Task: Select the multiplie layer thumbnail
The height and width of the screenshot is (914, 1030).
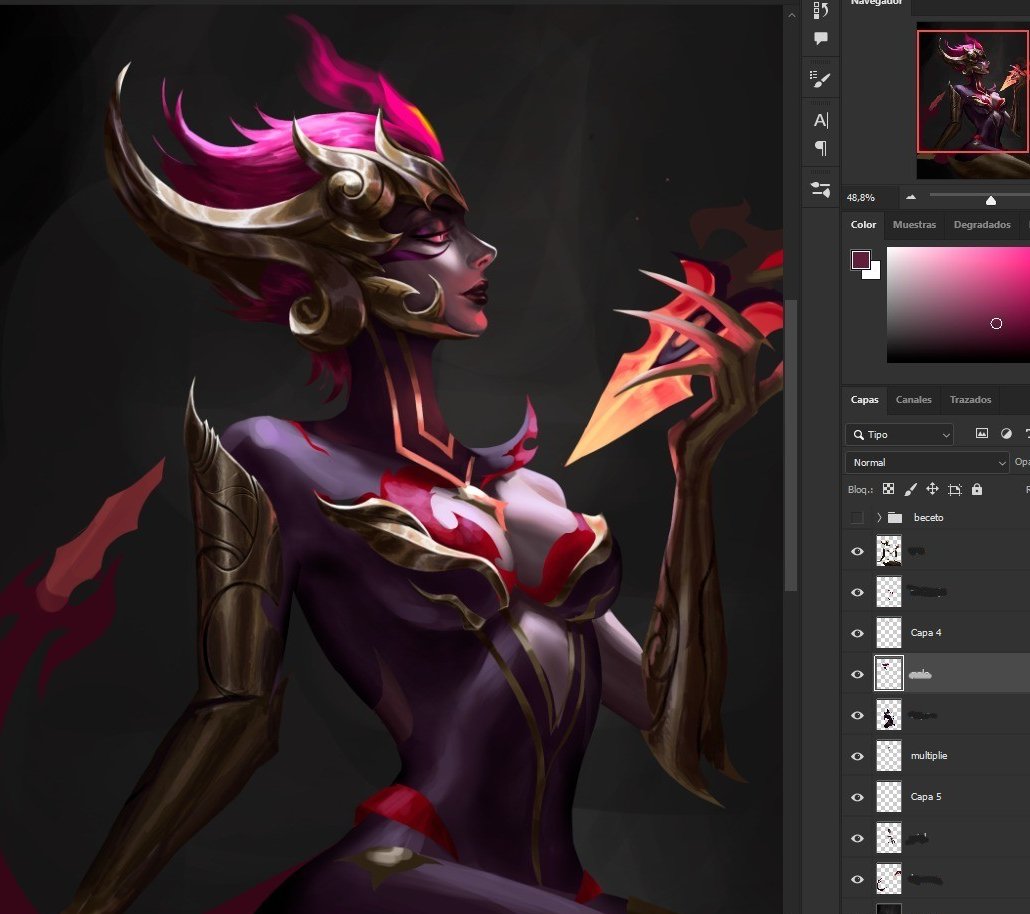Action: 889,756
